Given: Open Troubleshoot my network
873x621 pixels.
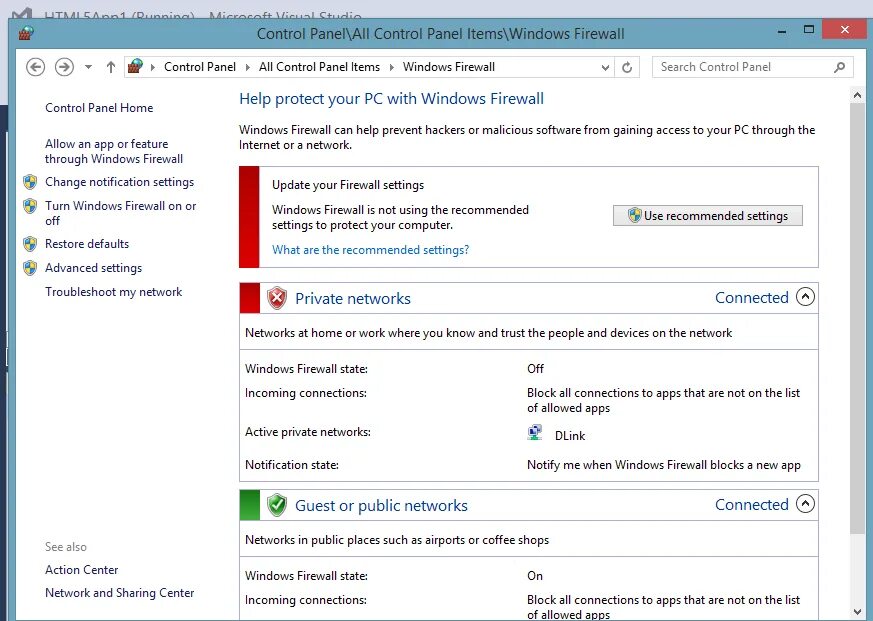Looking at the screenshot, I should pyautogui.click(x=114, y=292).
